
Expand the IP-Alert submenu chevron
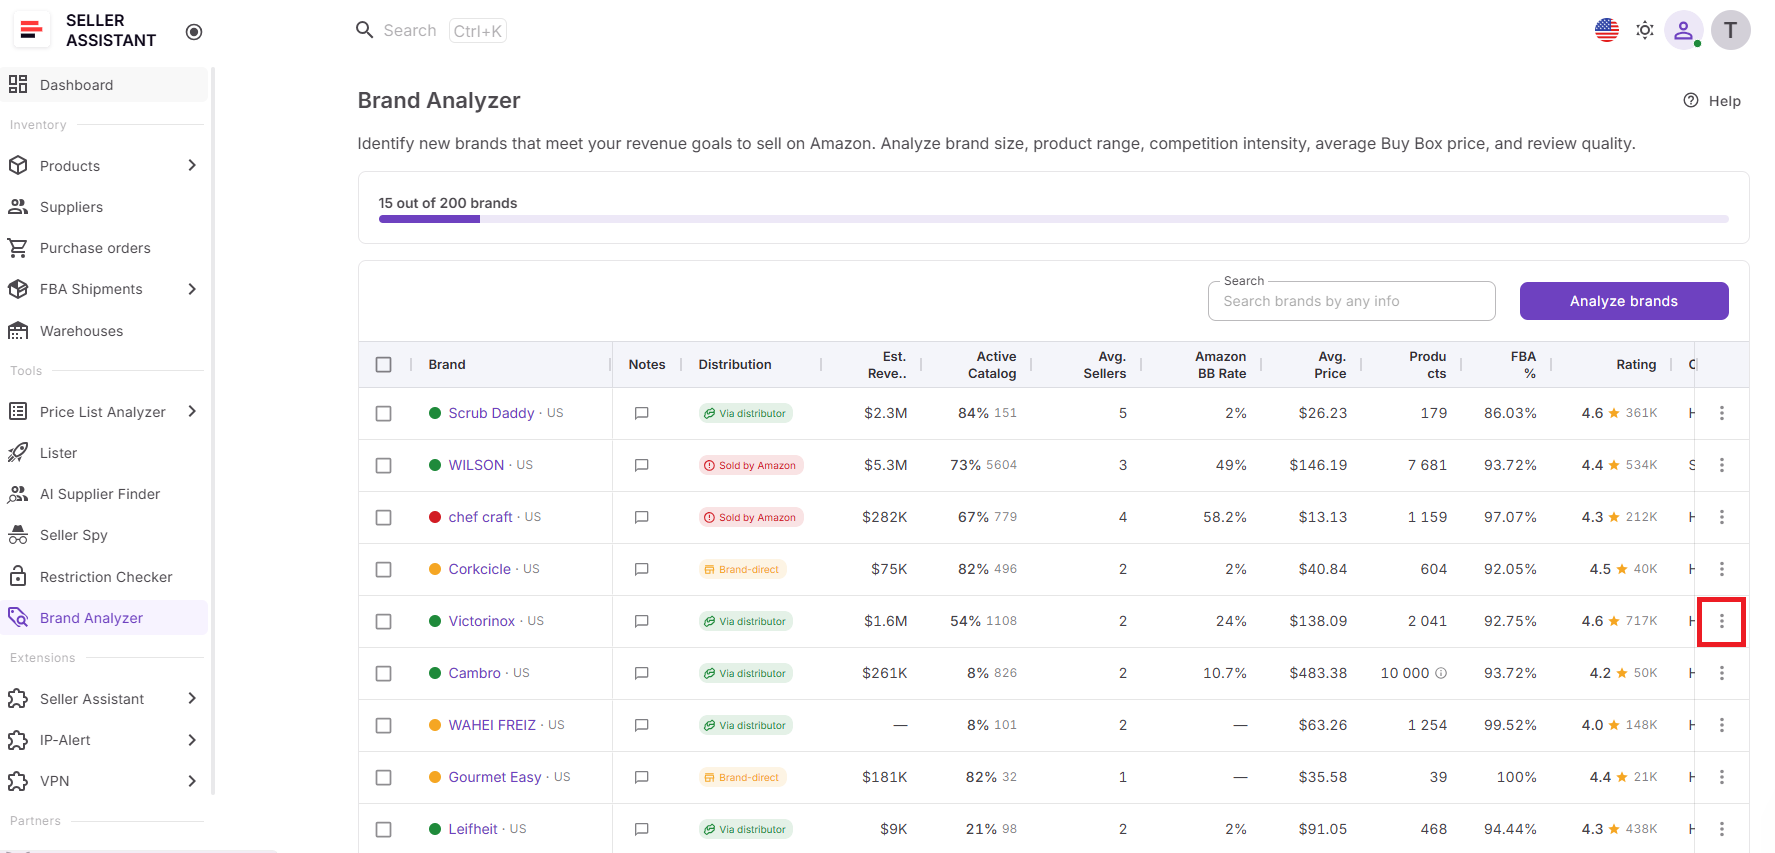click(192, 740)
